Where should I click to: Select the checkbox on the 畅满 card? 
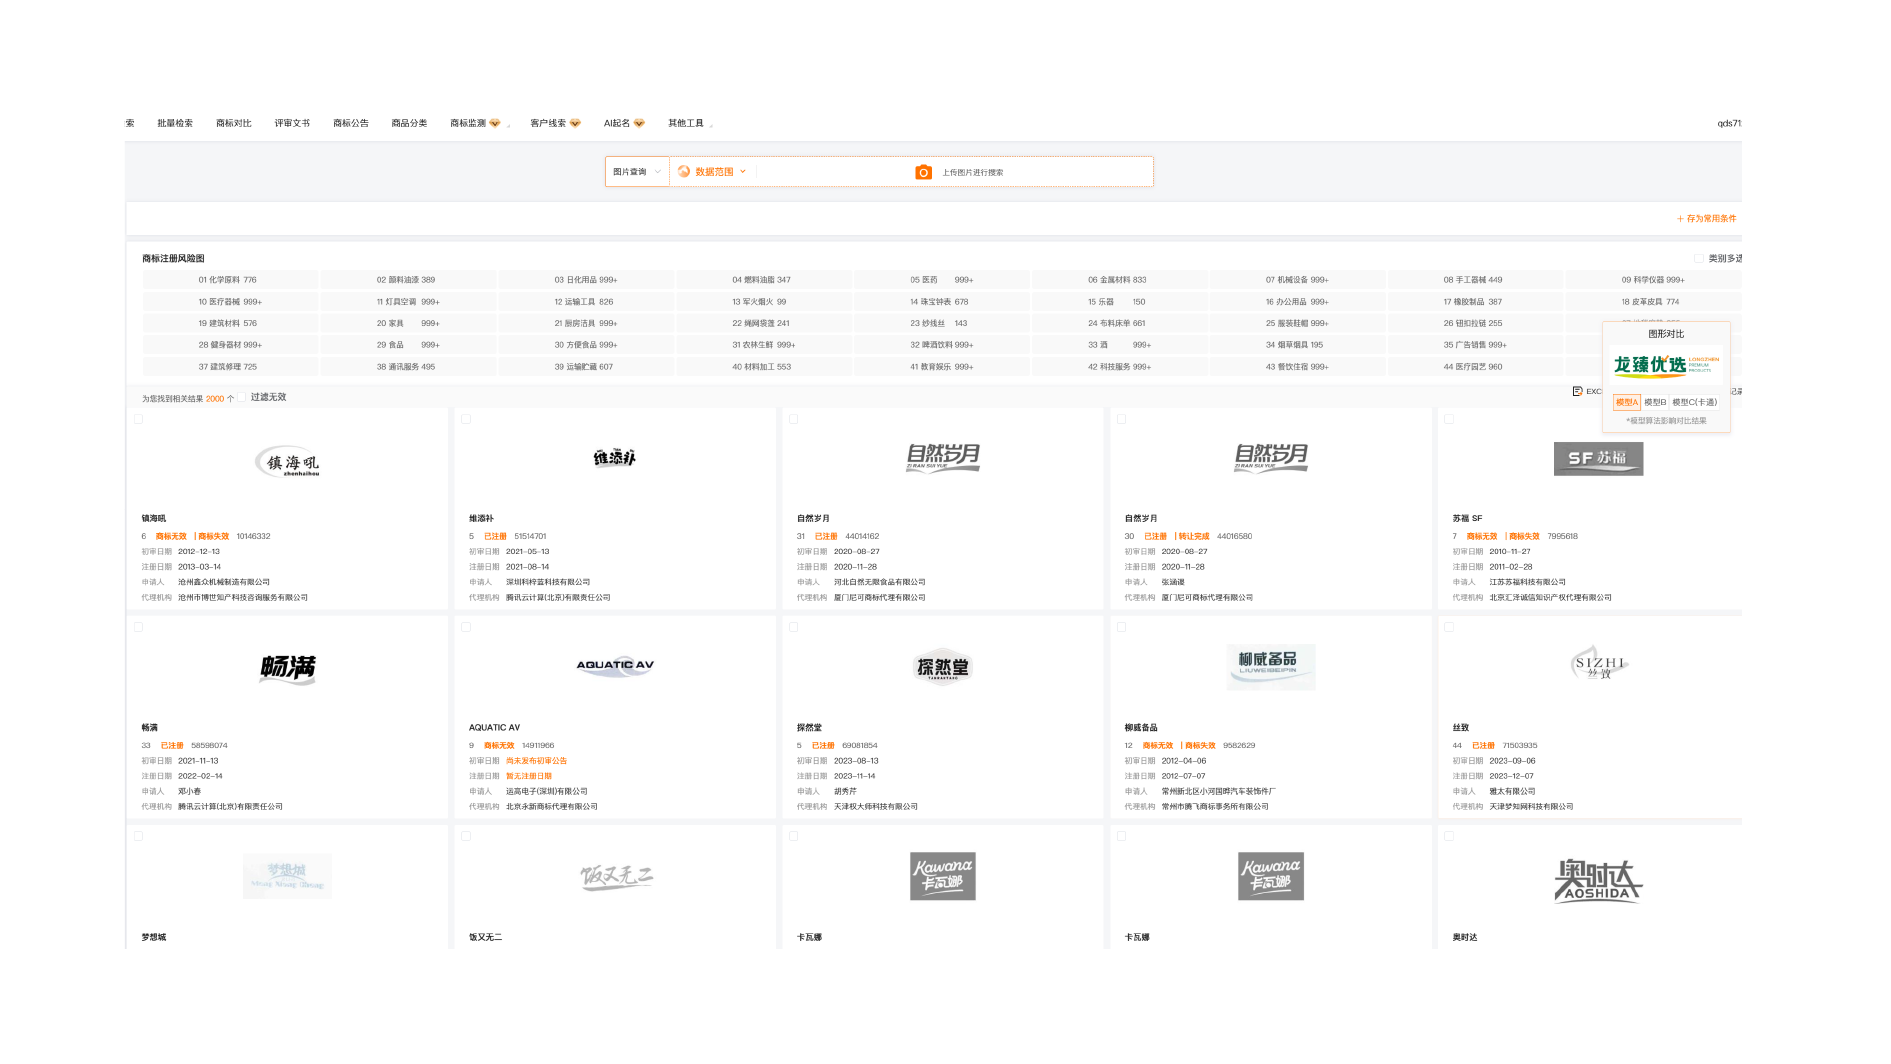(139, 627)
